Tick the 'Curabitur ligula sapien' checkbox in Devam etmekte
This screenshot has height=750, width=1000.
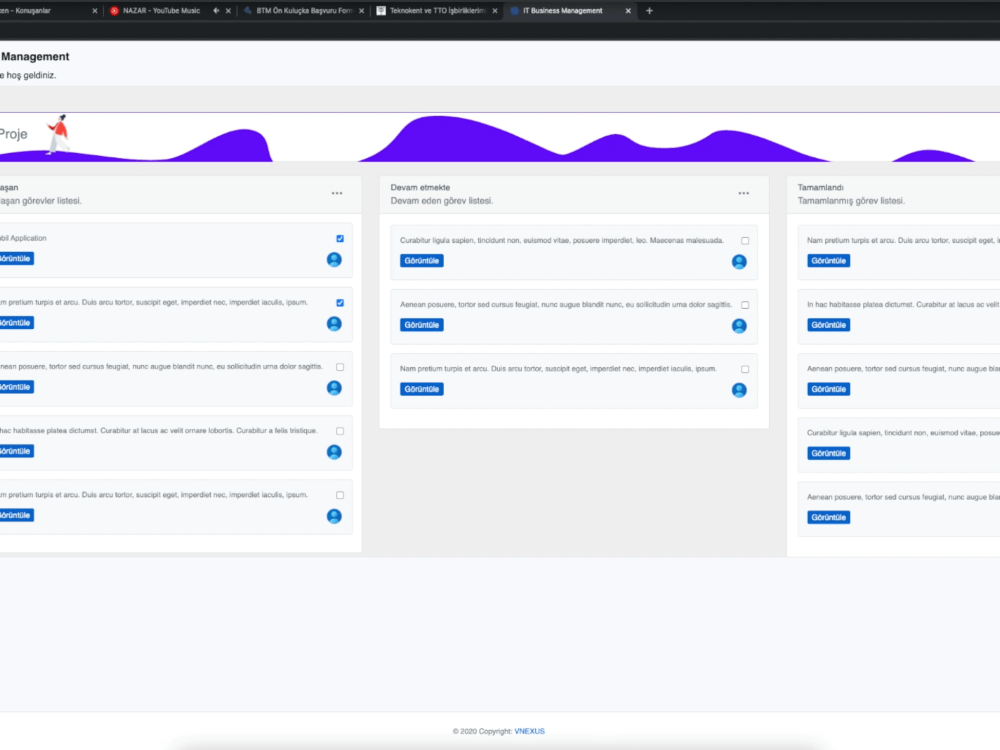[x=745, y=241]
